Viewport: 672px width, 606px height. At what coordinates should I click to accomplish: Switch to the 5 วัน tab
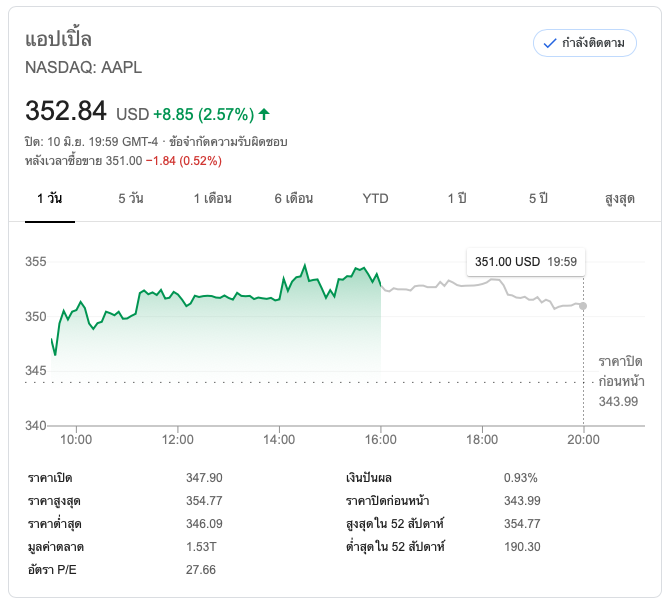(130, 198)
